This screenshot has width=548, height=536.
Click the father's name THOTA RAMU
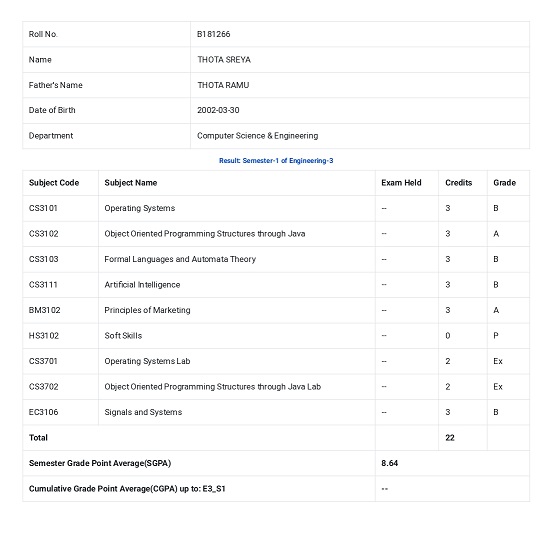pyautogui.click(x=223, y=85)
